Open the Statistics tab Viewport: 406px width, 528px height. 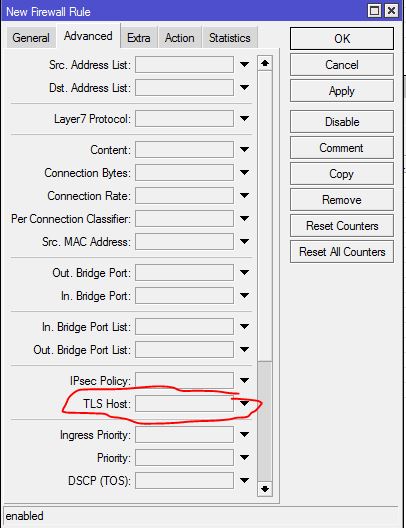230,38
